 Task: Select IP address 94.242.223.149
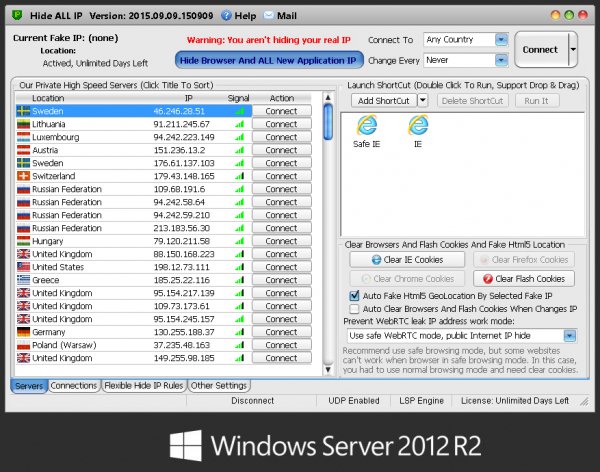184,137
